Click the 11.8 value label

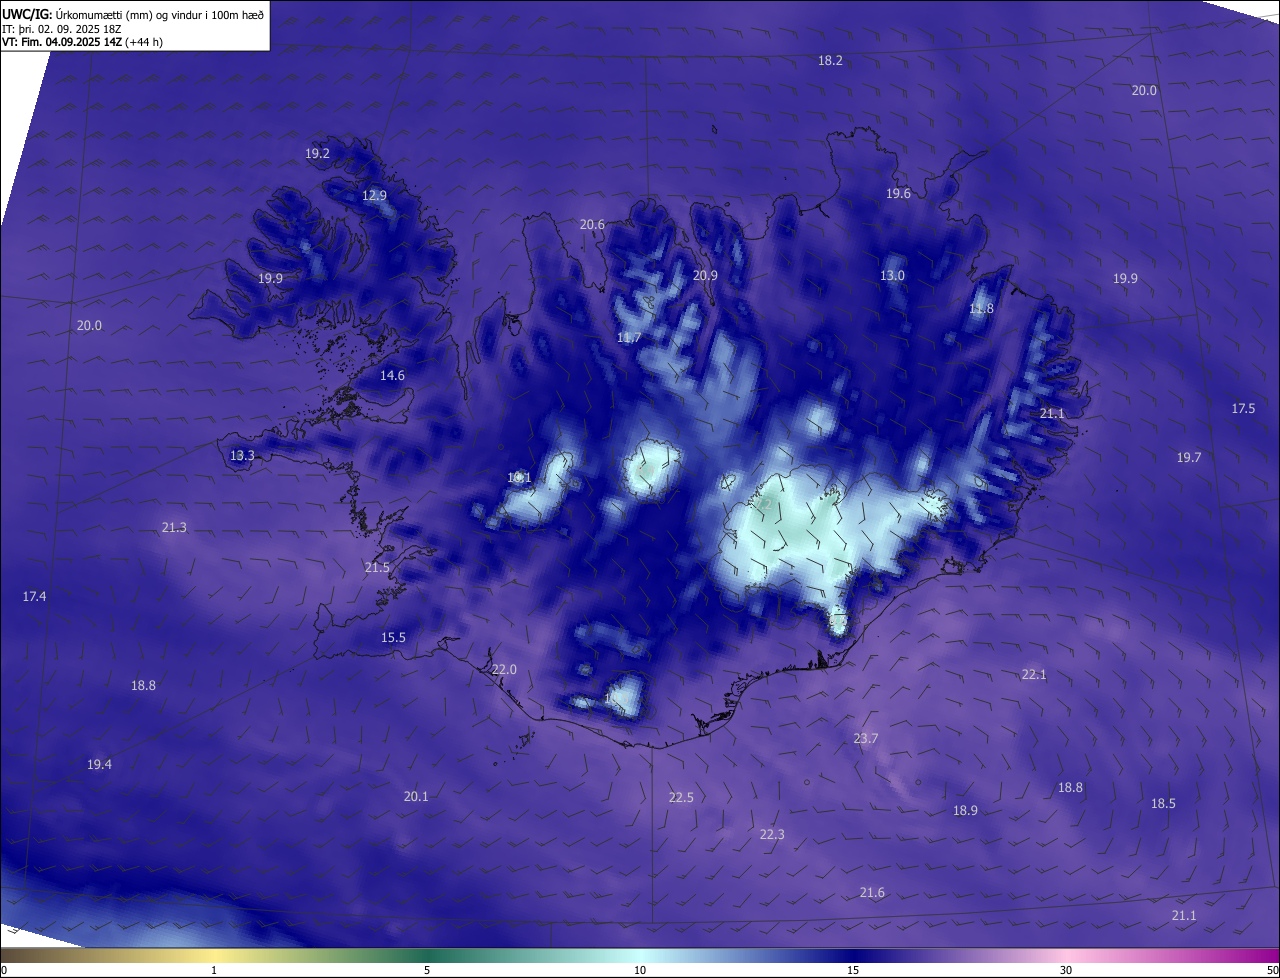[981, 308]
